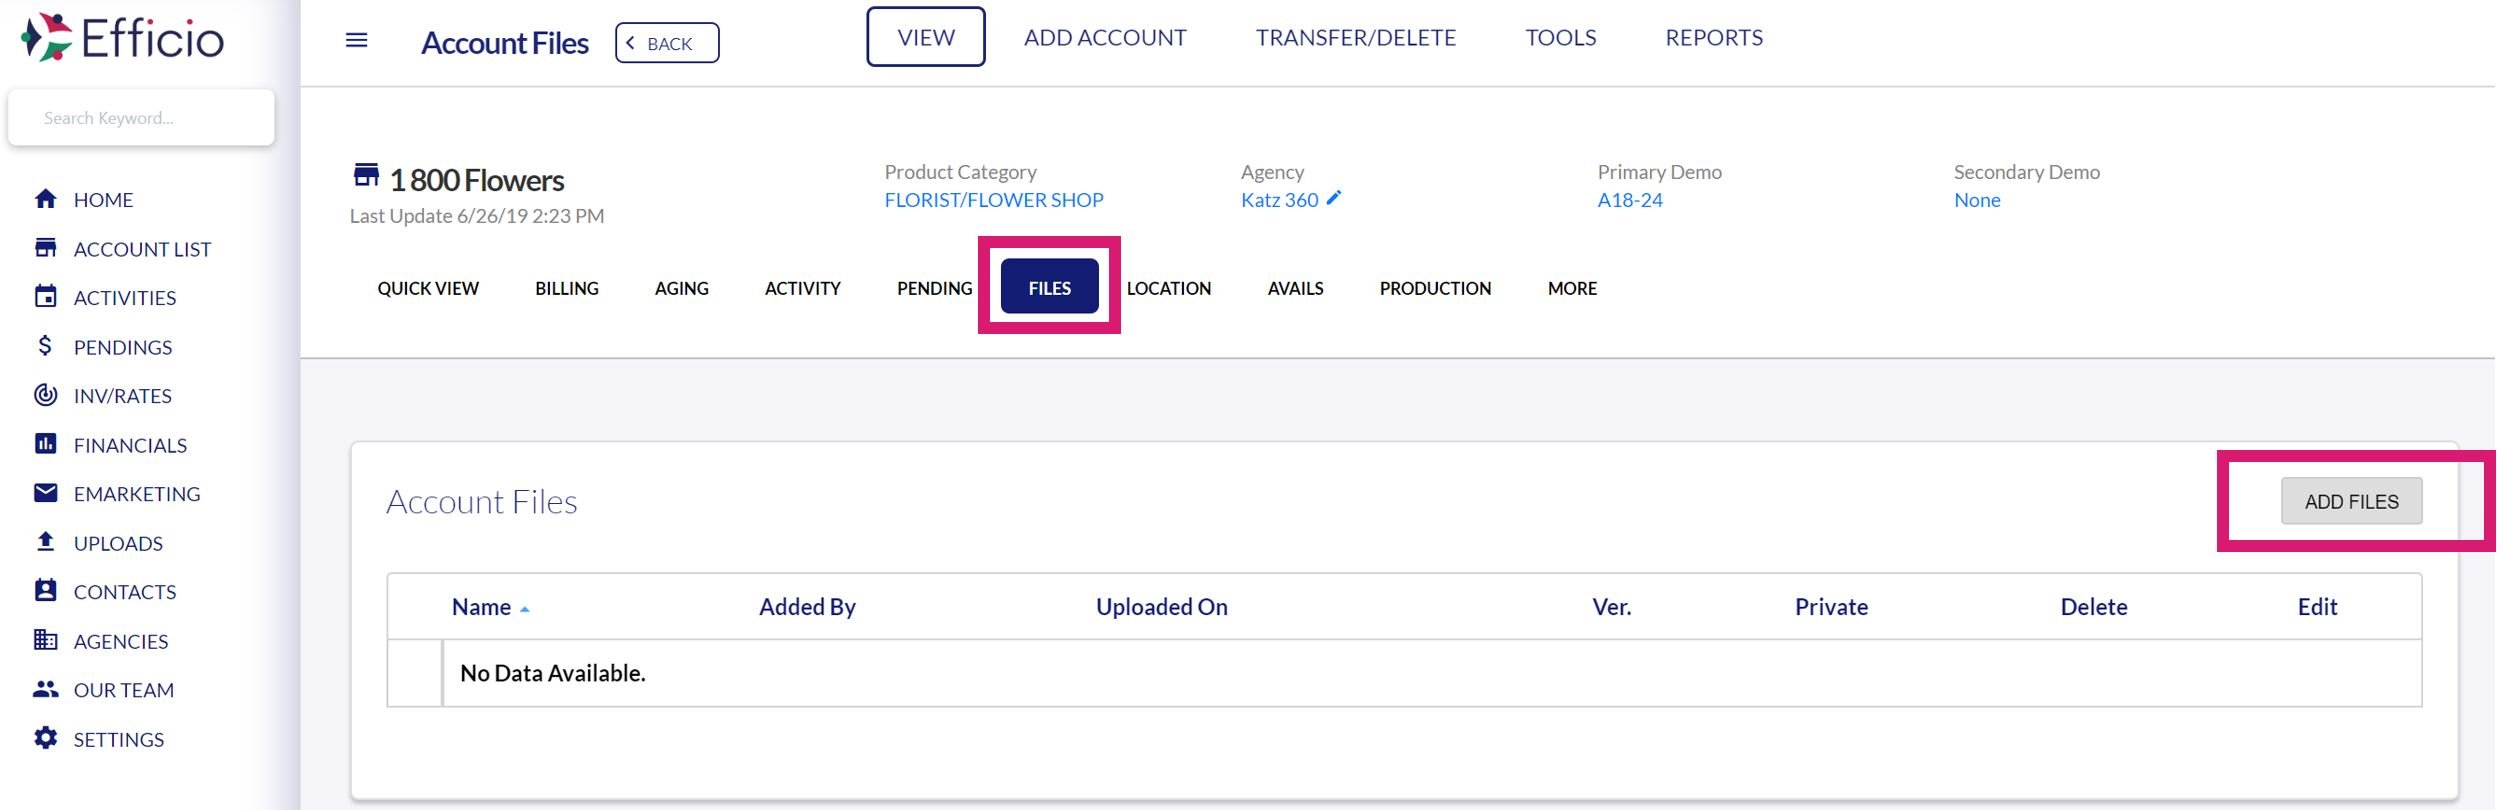Click the None secondary demo link

tap(1977, 200)
